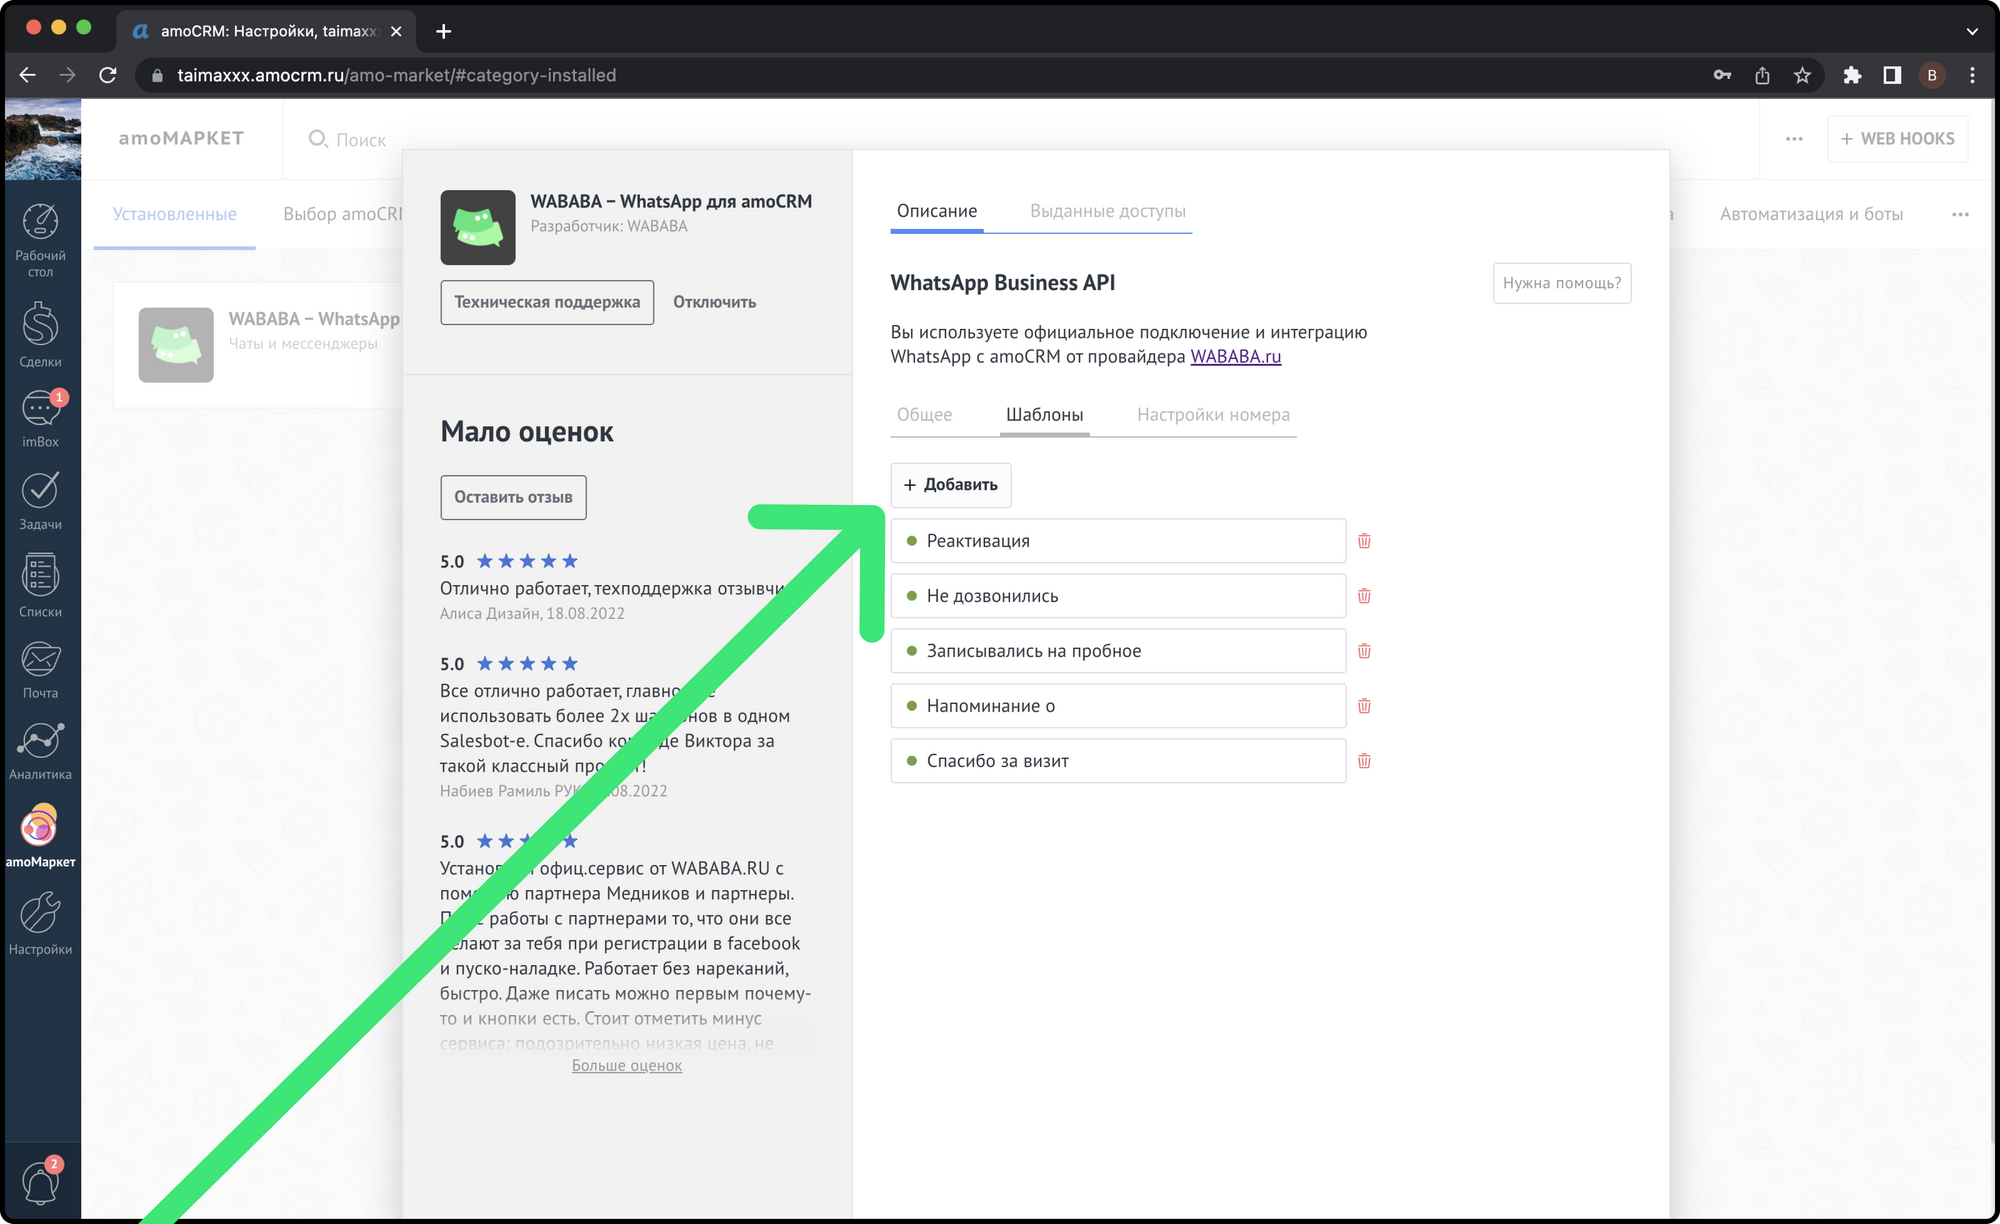
Task: Open Chrome three-dot menu
Action: pos(1972,75)
